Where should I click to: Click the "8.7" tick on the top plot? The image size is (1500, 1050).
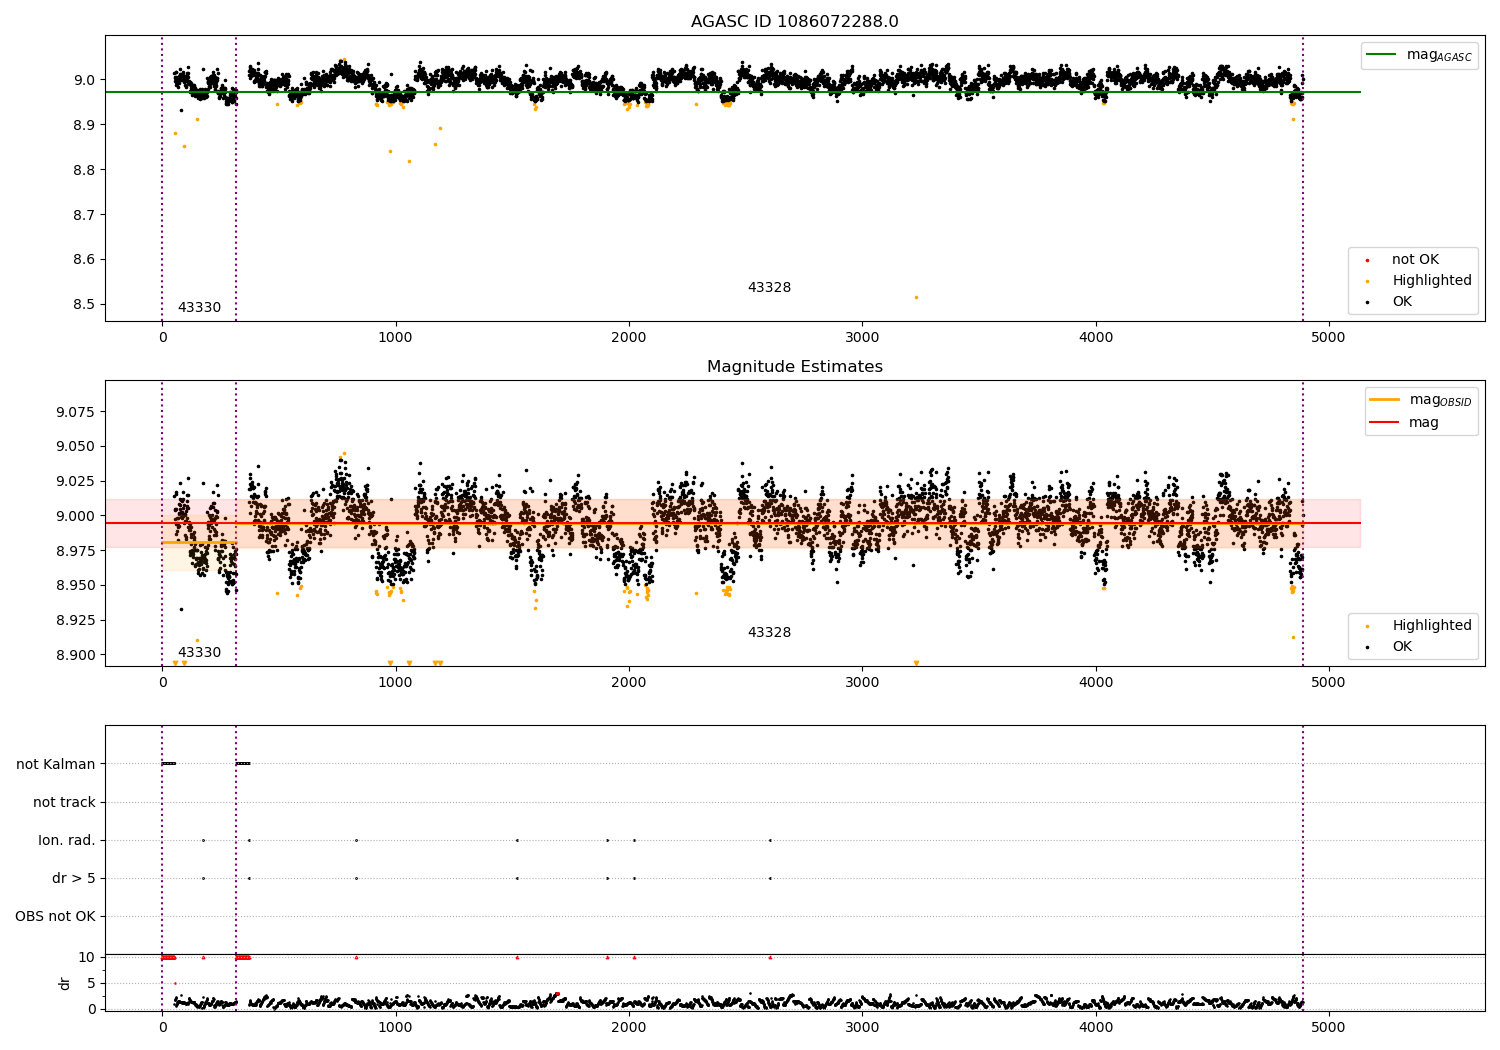[x=84, y=215]
